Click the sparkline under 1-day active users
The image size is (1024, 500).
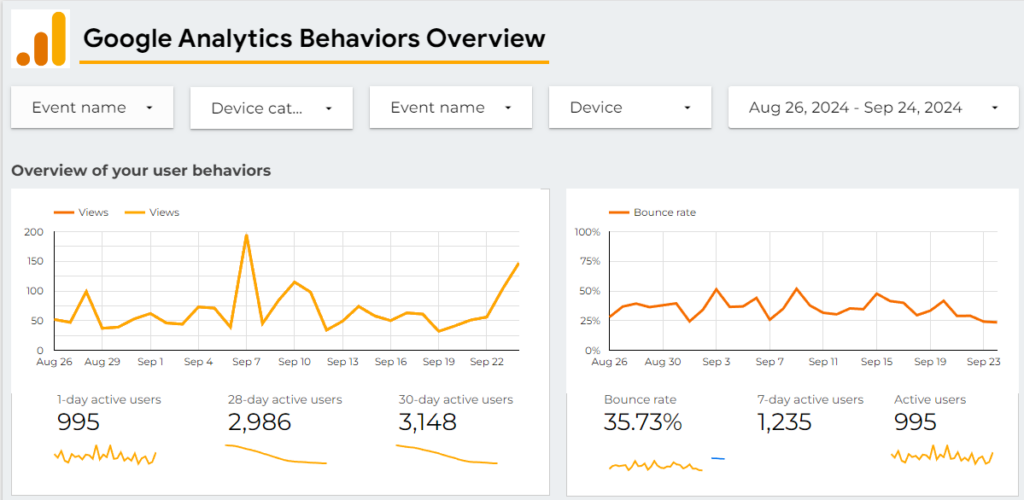pyautogui.click(x=105, y=455)
